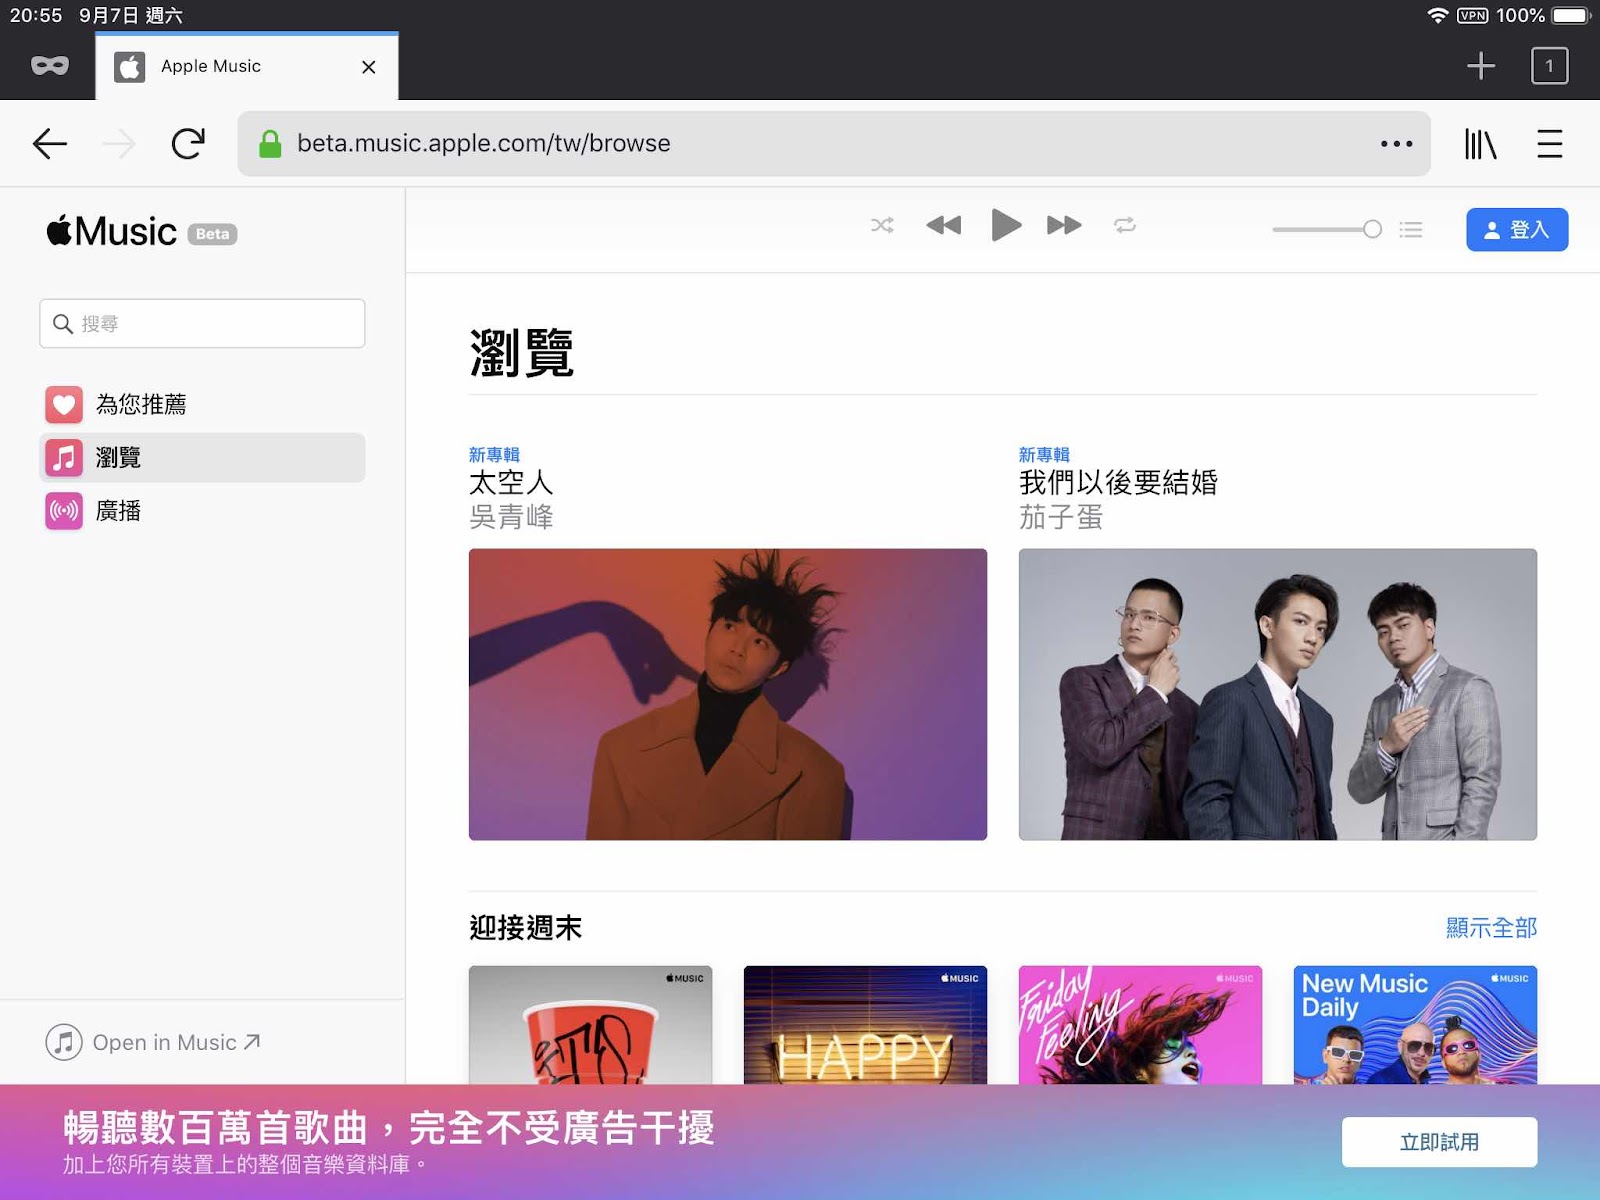Screen dimensions: 1600x1200
Task: Click the 登入 sign-in button
Action: point(1517,230)
